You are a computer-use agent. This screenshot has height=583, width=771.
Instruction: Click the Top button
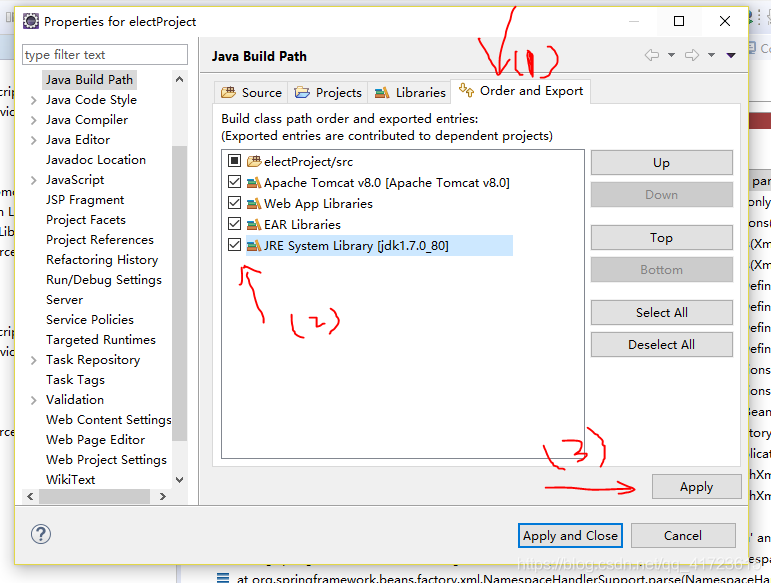661,238
